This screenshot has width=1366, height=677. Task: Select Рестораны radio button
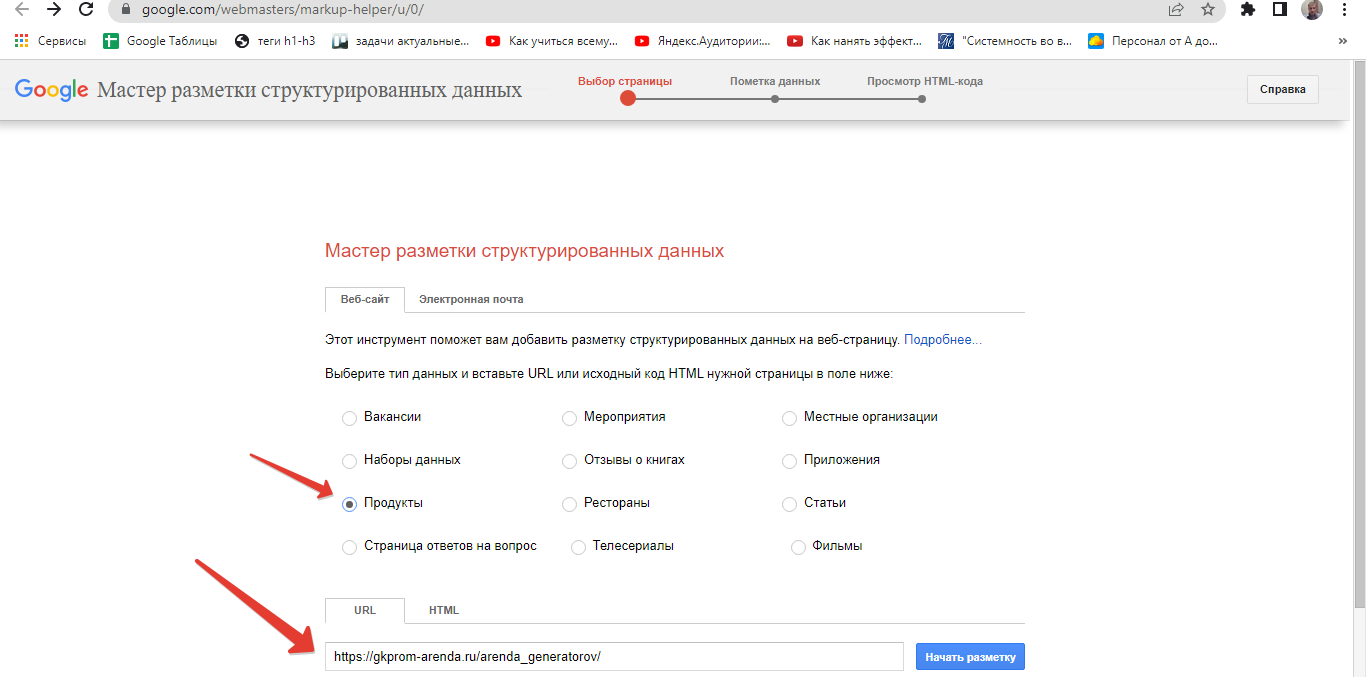point(569,504)
